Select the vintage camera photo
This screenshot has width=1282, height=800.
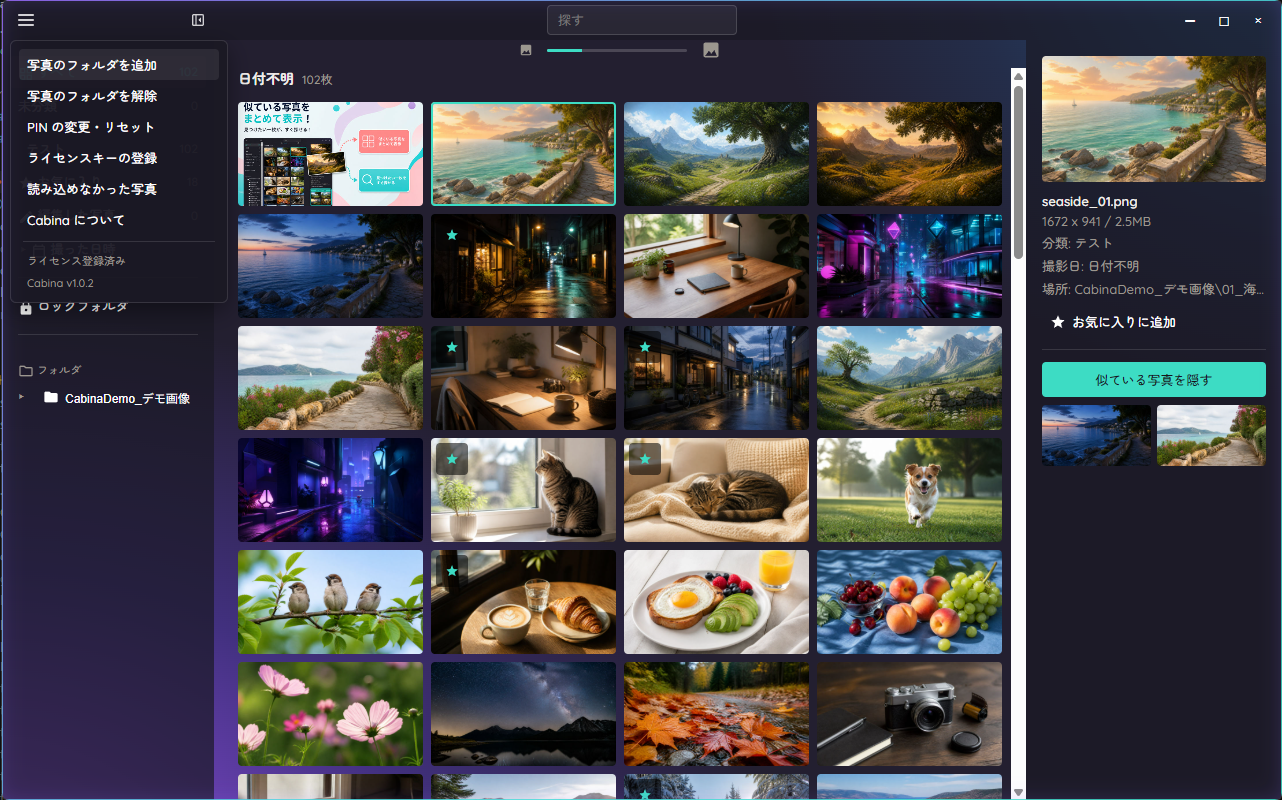pos(909,714)
